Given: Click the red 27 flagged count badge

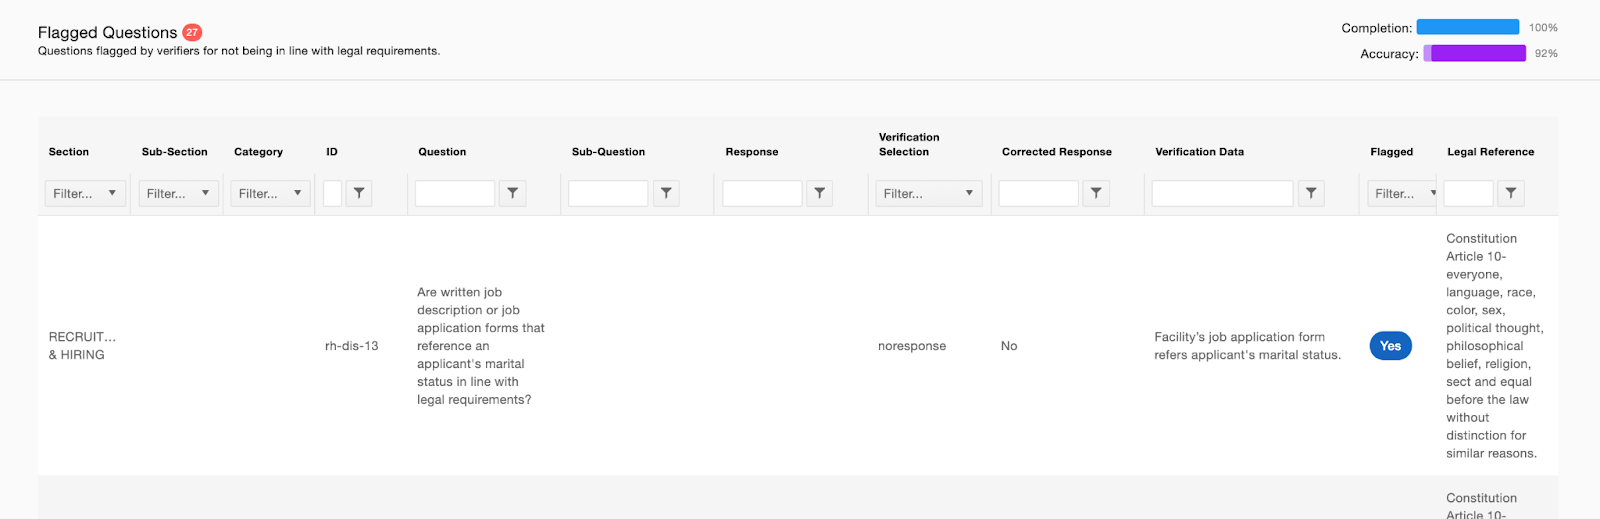Looking at the screenshot, I should click(x=192, y=32).
